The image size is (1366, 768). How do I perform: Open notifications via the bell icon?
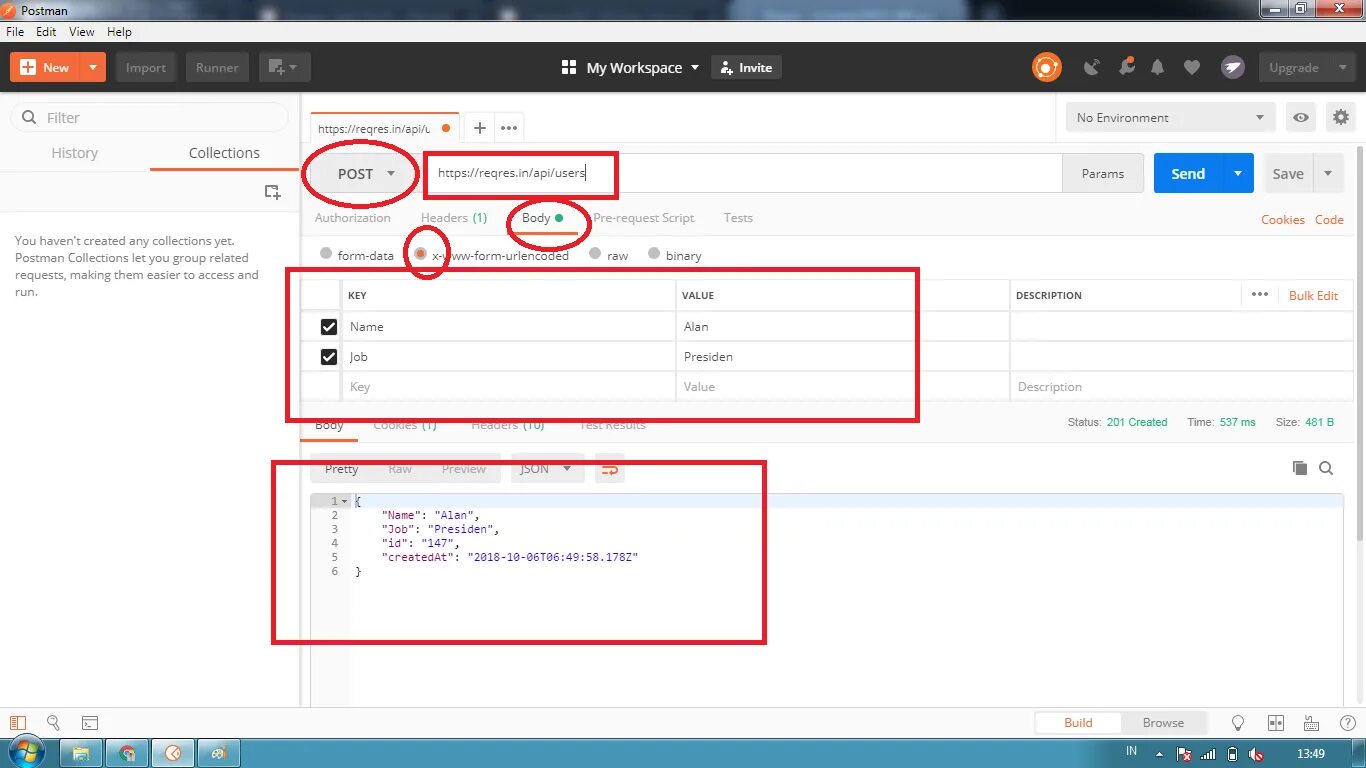(x=1158, y=68)
